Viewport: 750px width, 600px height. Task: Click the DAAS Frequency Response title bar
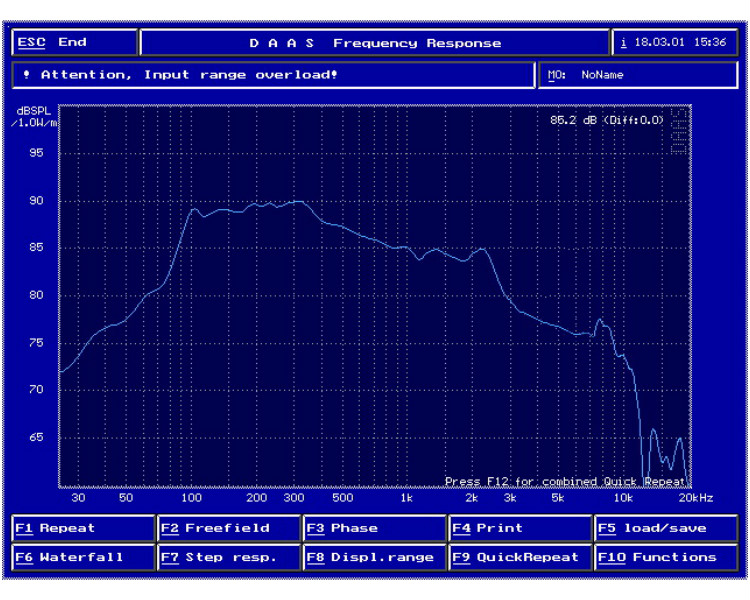[x=374, y=43]
